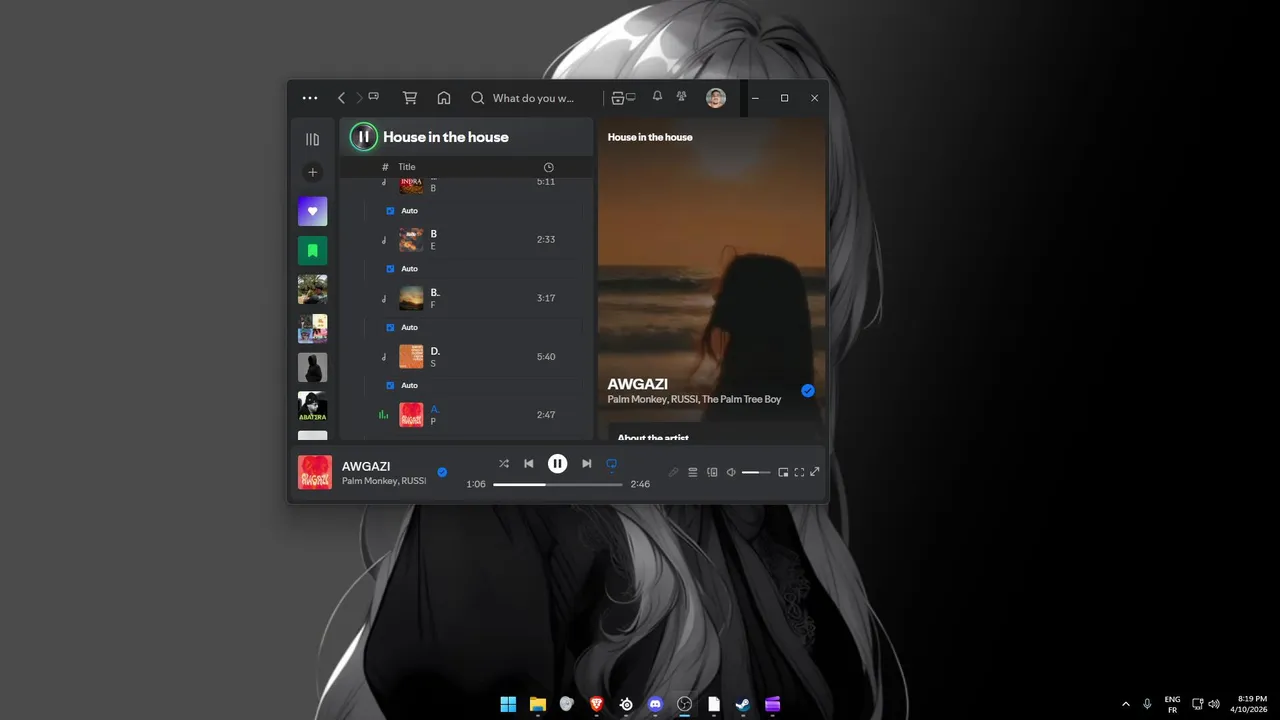The image size is (1280, 720).
Task: Open Steam from the taskbar
Action: pos(743,704)
